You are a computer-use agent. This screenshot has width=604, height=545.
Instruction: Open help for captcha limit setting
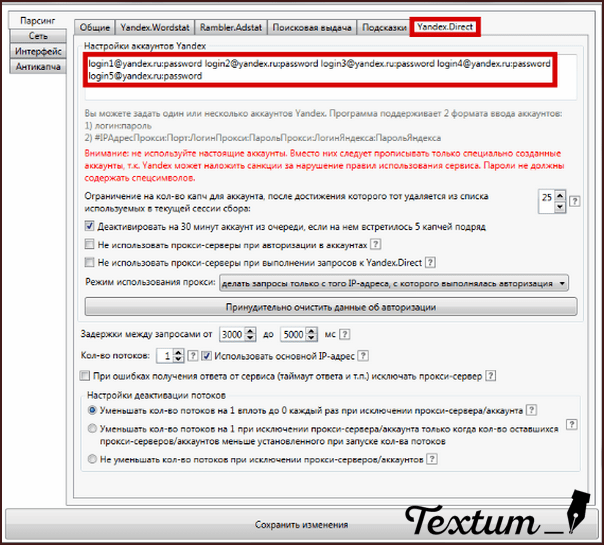[x=574, y=201]
